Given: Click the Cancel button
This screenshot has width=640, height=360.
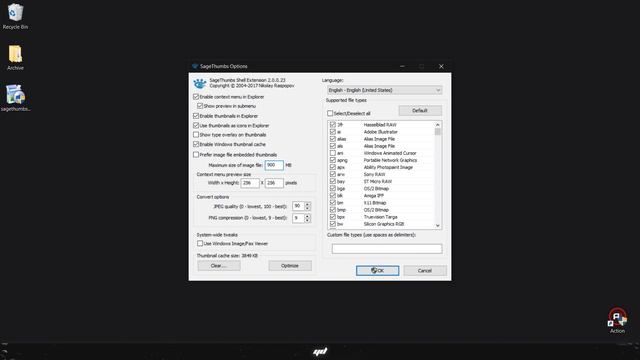Looking at the screenshot, I should pyautogui.click(x=425, y=271).
